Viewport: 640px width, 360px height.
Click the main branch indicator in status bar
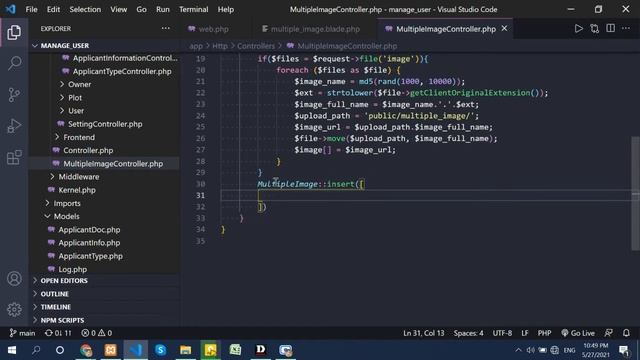point(22,333)
